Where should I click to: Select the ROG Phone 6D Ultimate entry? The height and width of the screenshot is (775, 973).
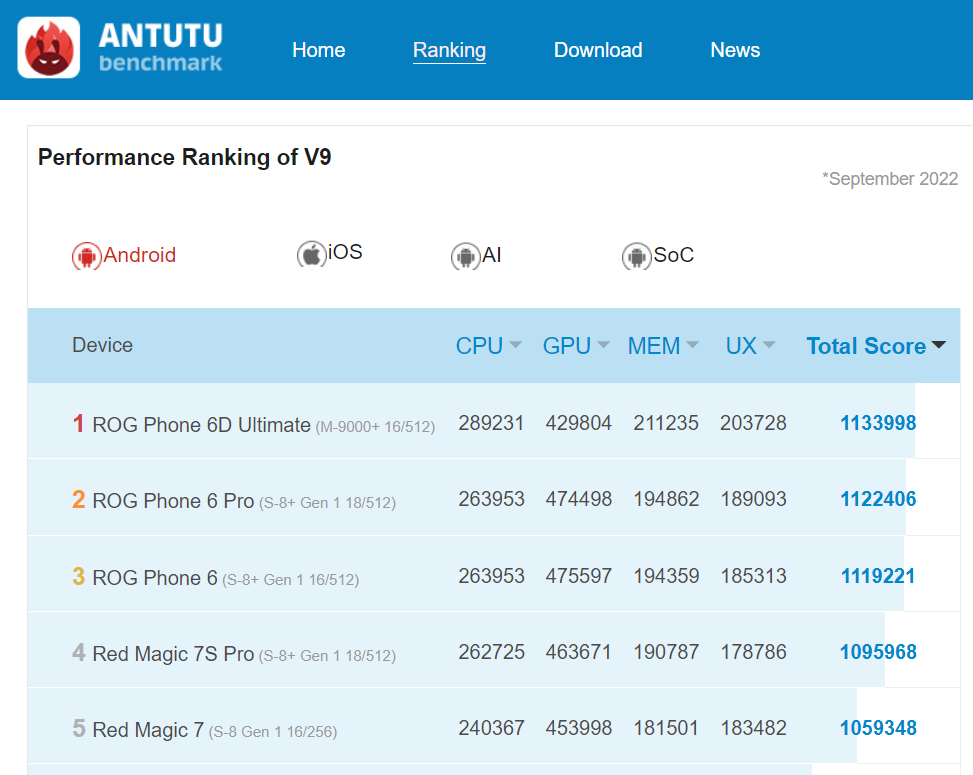(200, 423)
